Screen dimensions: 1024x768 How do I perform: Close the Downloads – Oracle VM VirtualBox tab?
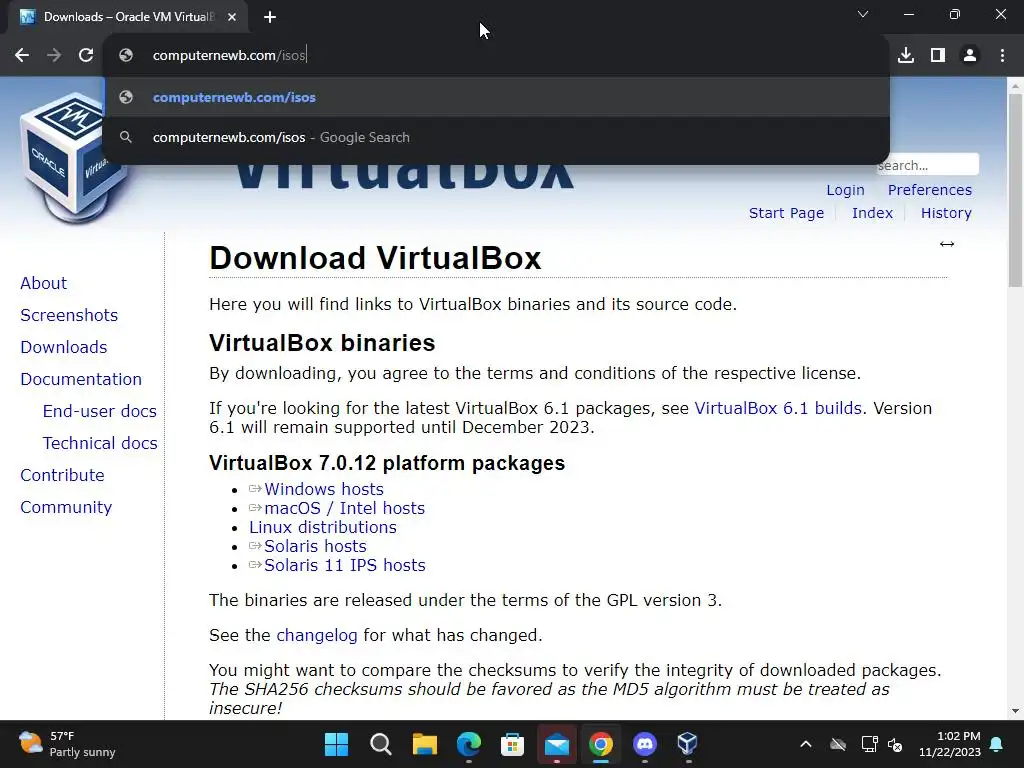pyautogui.click(x=232, y=17)
